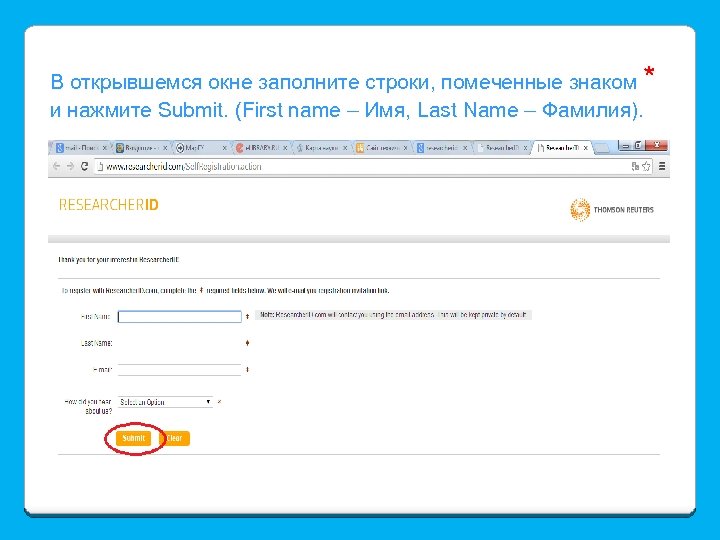Click the browser forward arrow
Image resolution: width=720 pixels, height=540 pixels.
point(70,166)
